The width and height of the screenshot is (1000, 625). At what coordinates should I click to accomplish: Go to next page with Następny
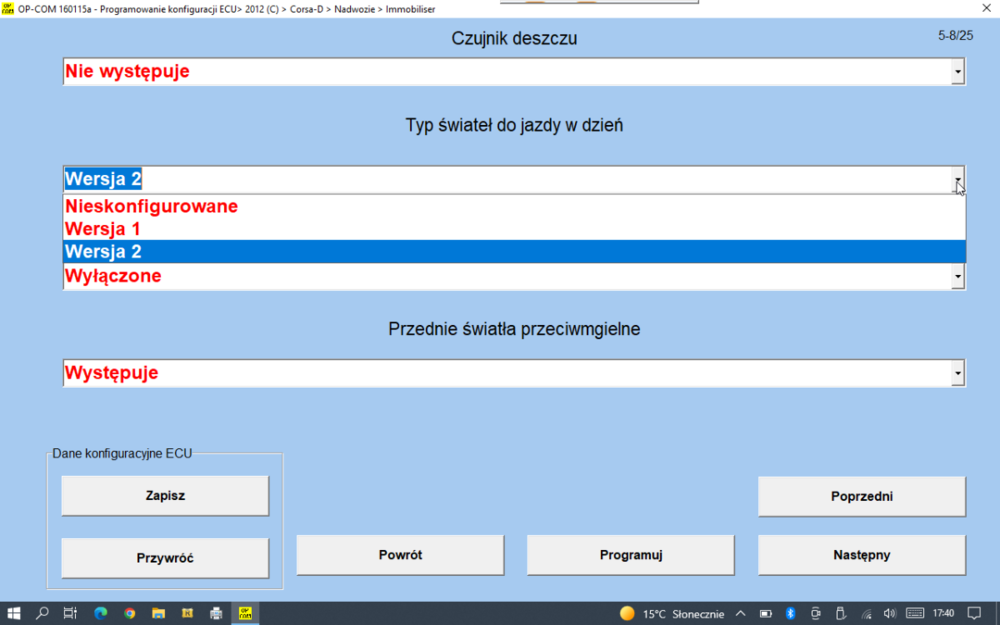(x=861, y=555)
